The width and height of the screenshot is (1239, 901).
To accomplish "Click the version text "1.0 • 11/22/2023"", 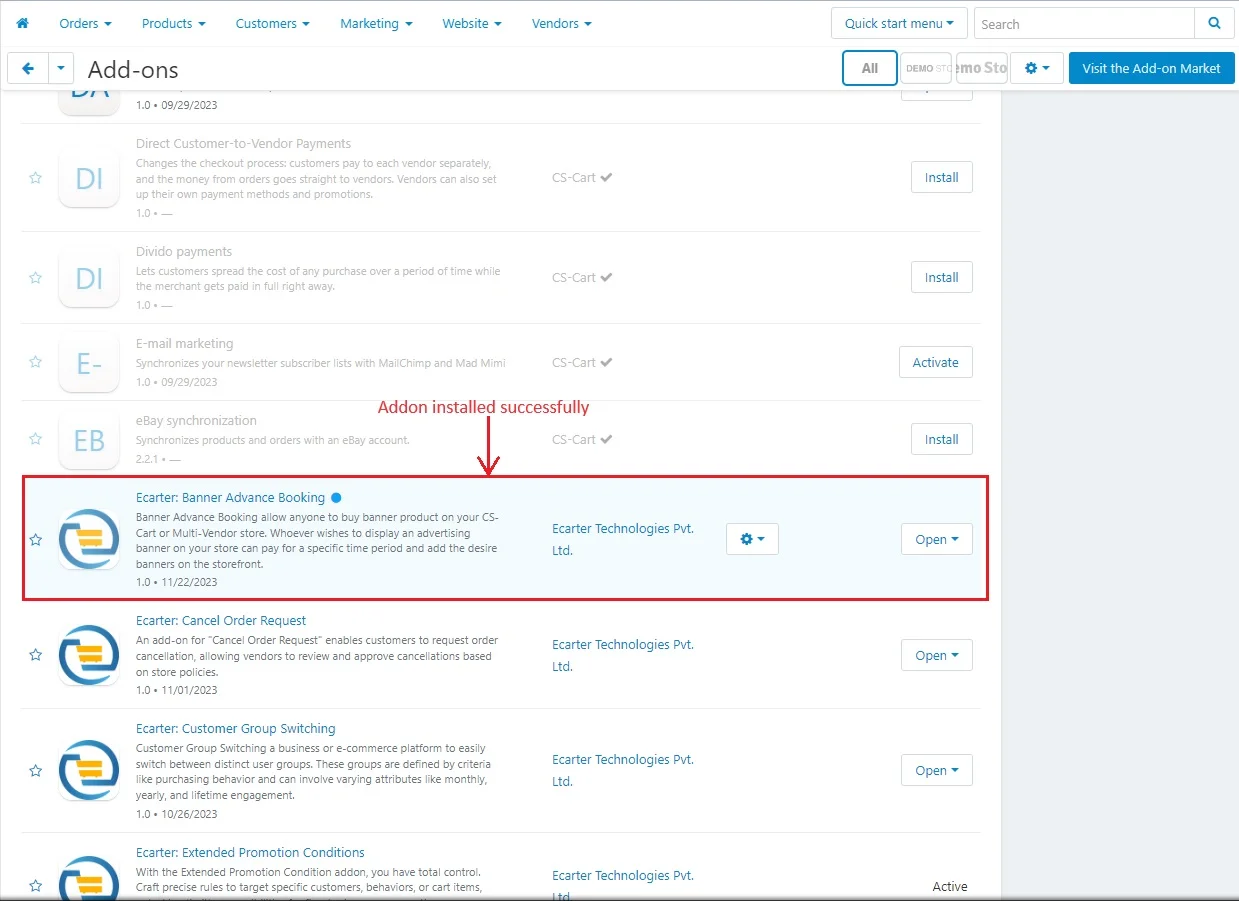I will click(x=177, y=582).
